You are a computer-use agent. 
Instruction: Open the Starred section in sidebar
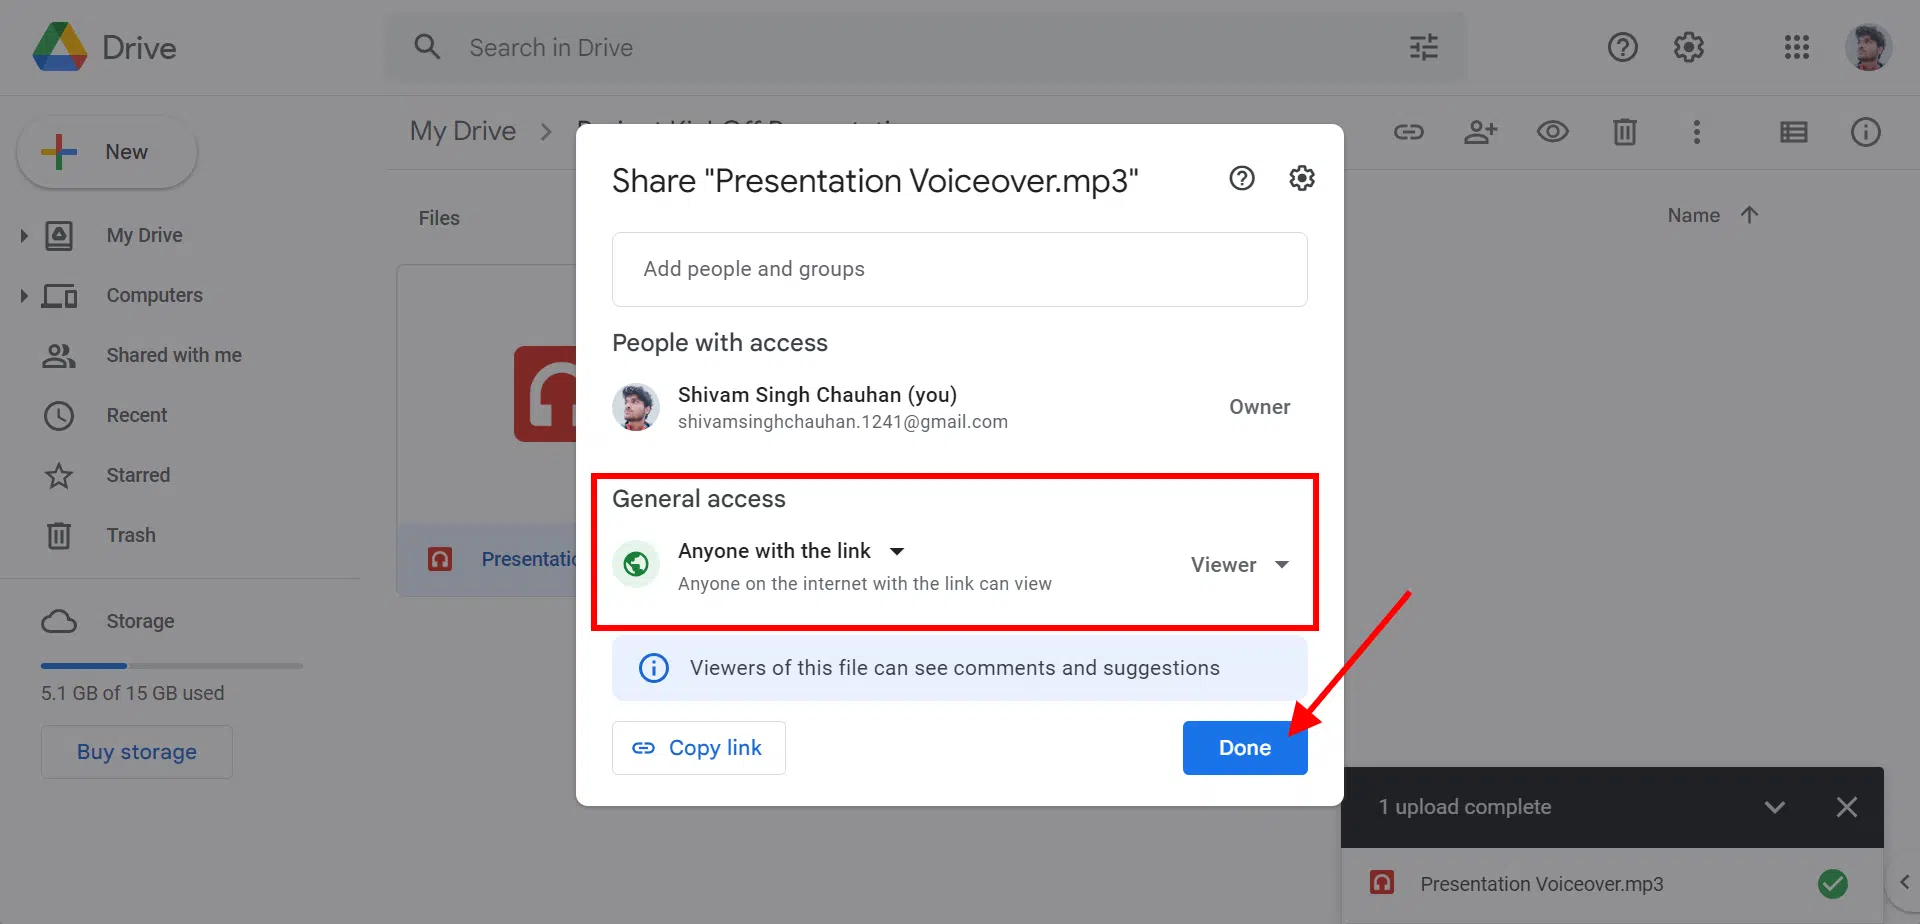138,475
